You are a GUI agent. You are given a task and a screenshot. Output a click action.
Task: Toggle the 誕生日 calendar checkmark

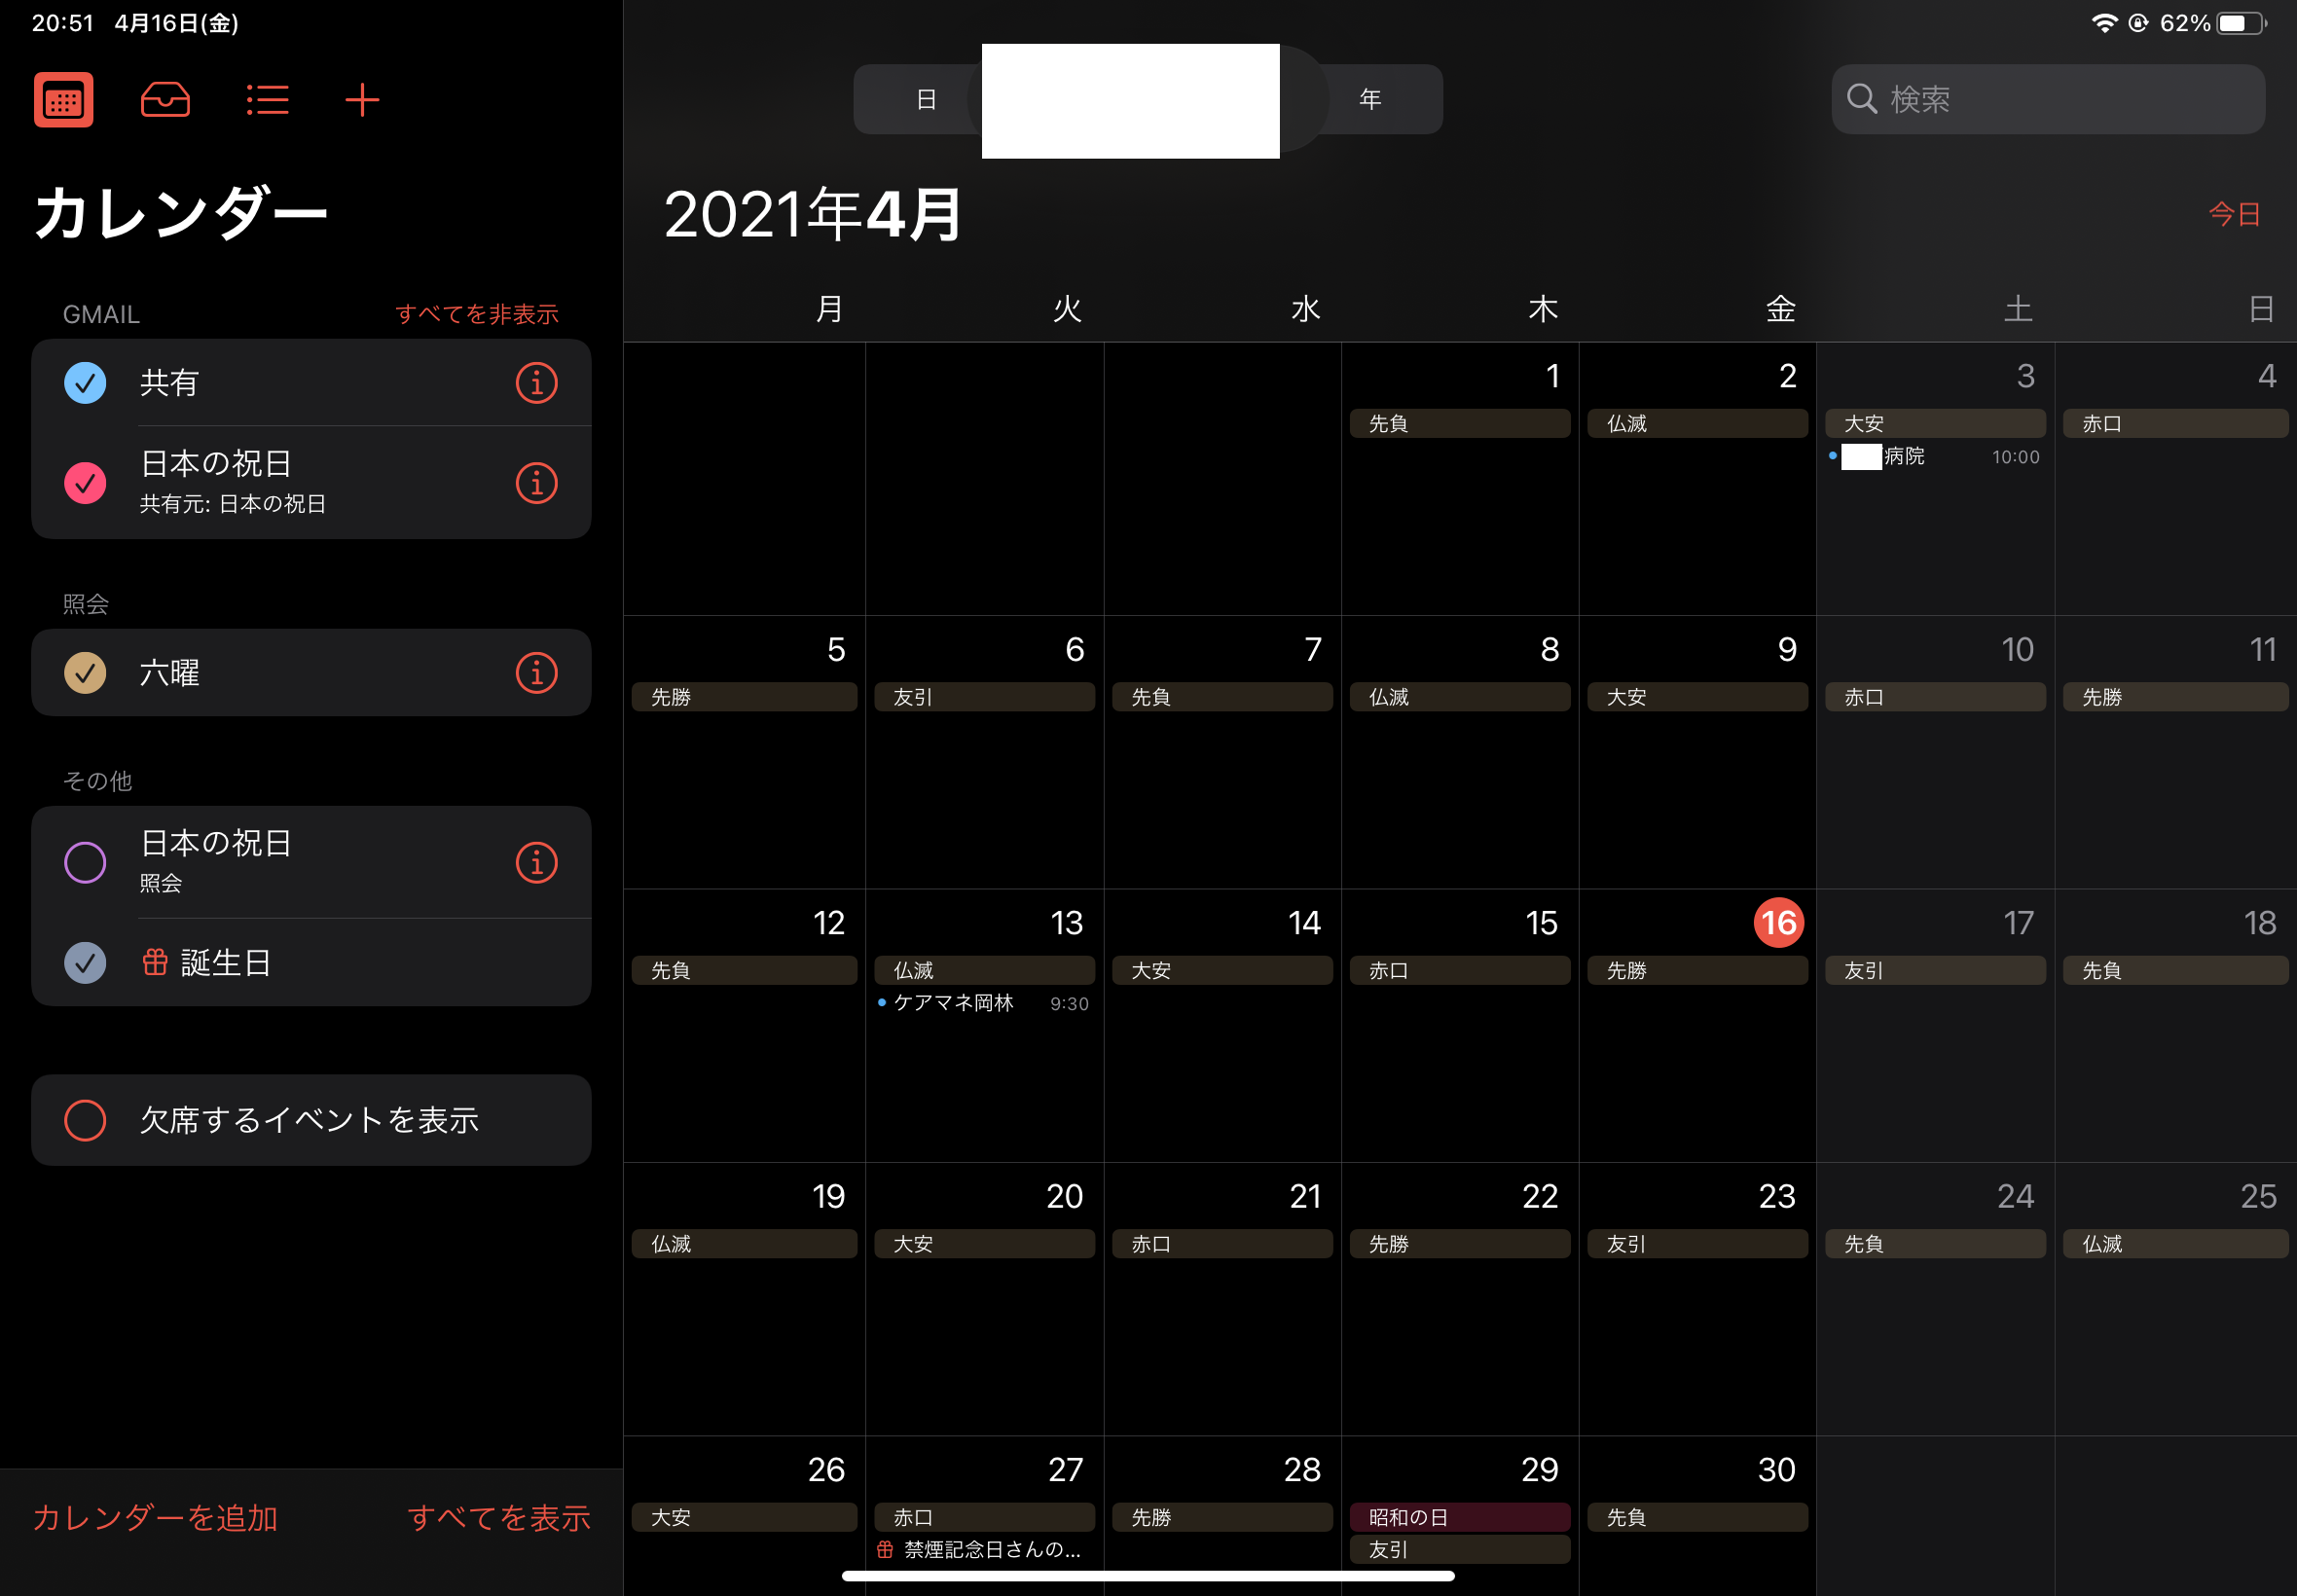click(85, 963)
